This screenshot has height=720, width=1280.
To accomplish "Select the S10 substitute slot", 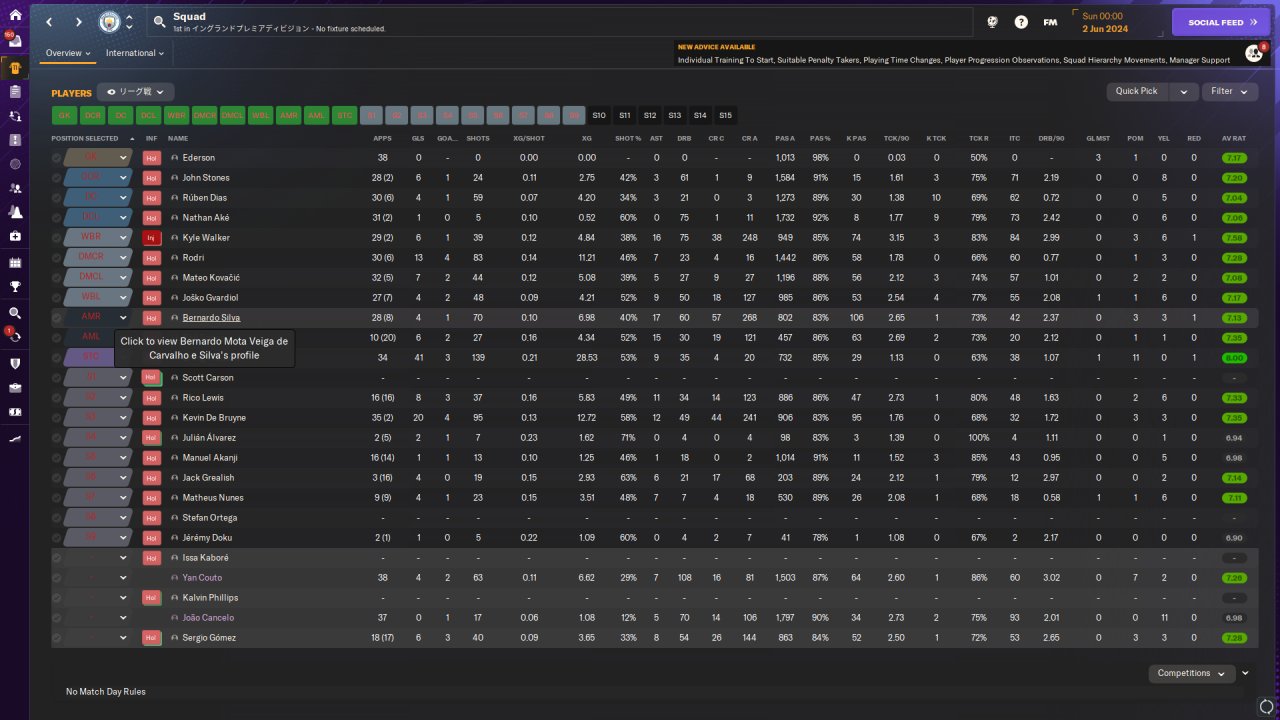I will pyautogui.click(x=599, y=116).
